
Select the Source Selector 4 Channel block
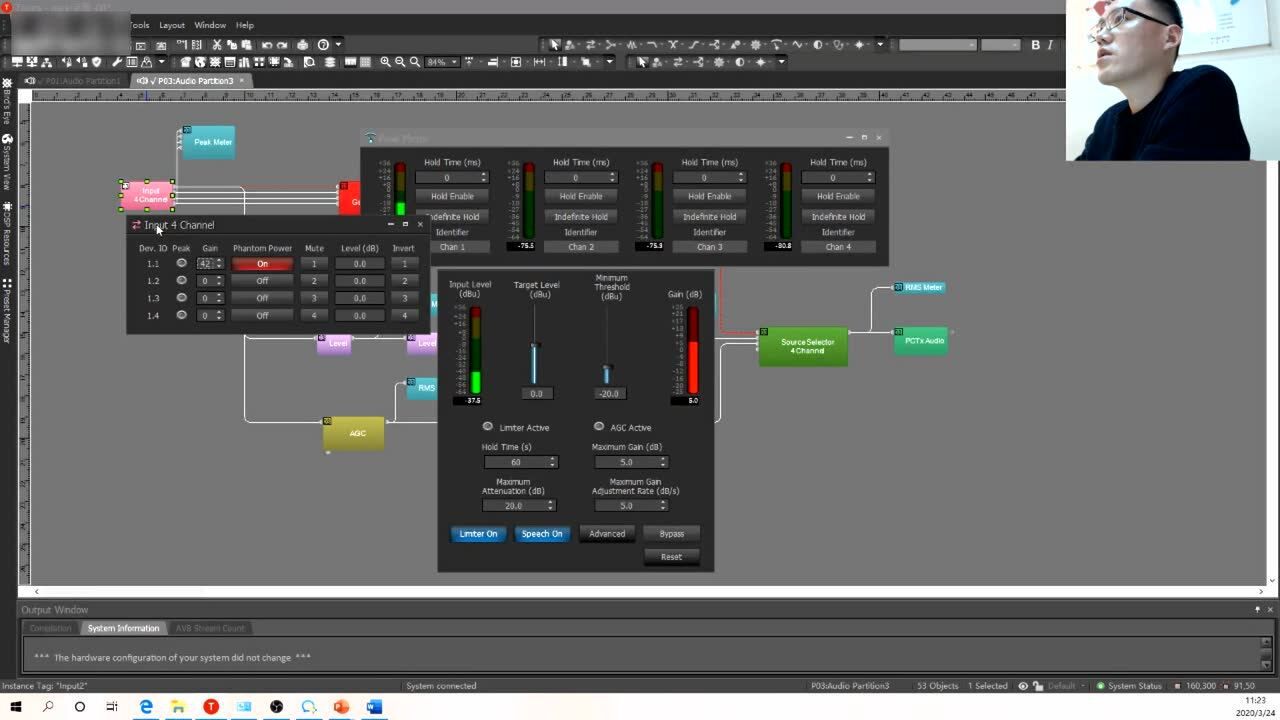coord(805,346)
